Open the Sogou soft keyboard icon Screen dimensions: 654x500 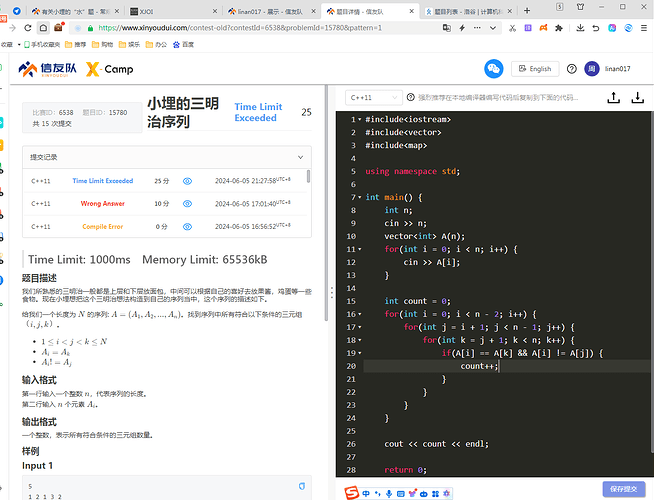(400, 494)
